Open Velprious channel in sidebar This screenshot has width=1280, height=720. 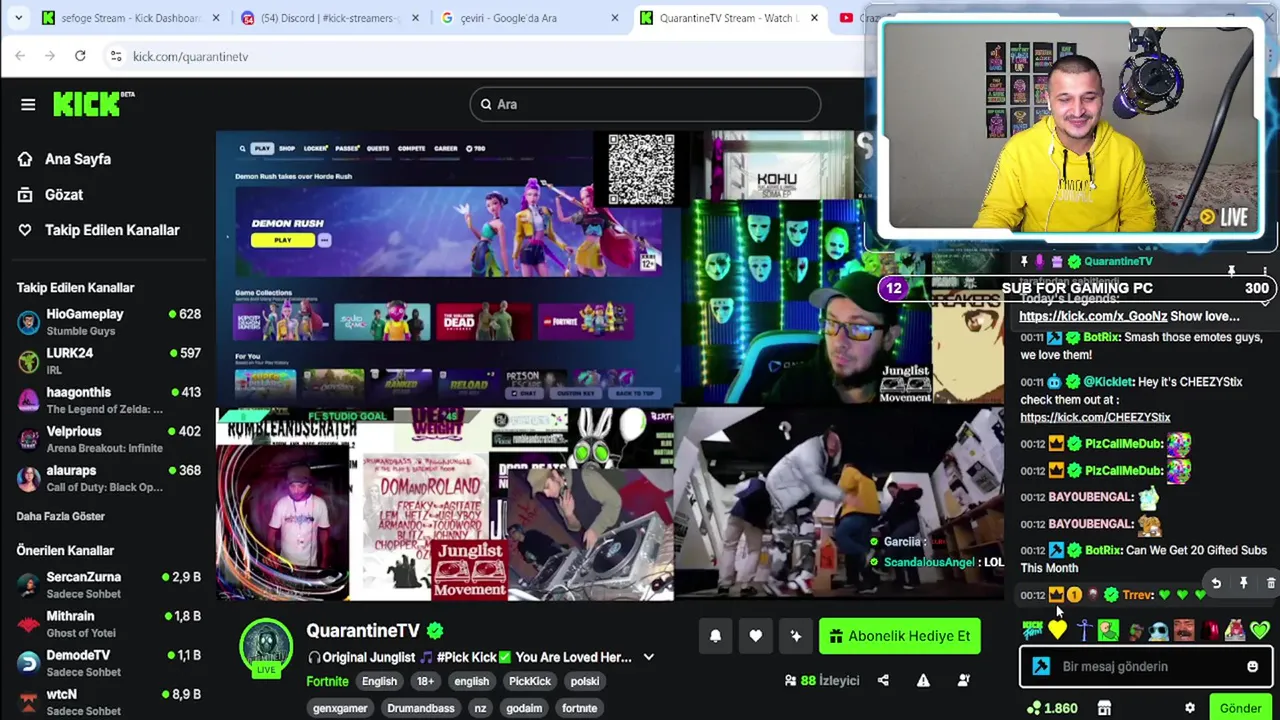coord(108,439)
